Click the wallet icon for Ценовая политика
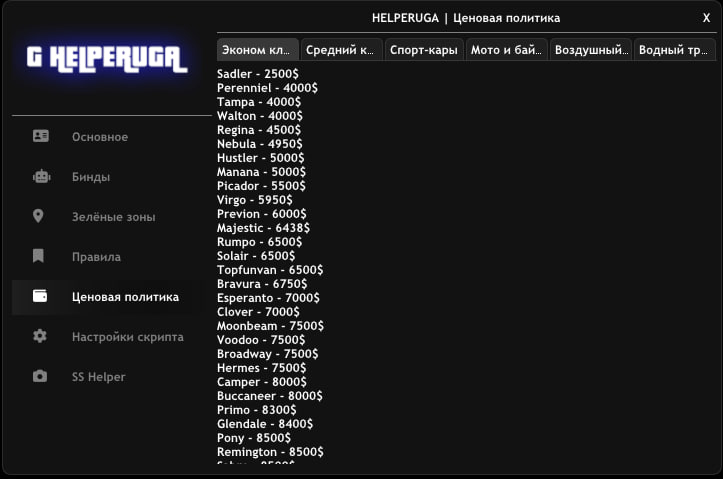The width and height of the screenshot is (723, 479). [40, 296]
